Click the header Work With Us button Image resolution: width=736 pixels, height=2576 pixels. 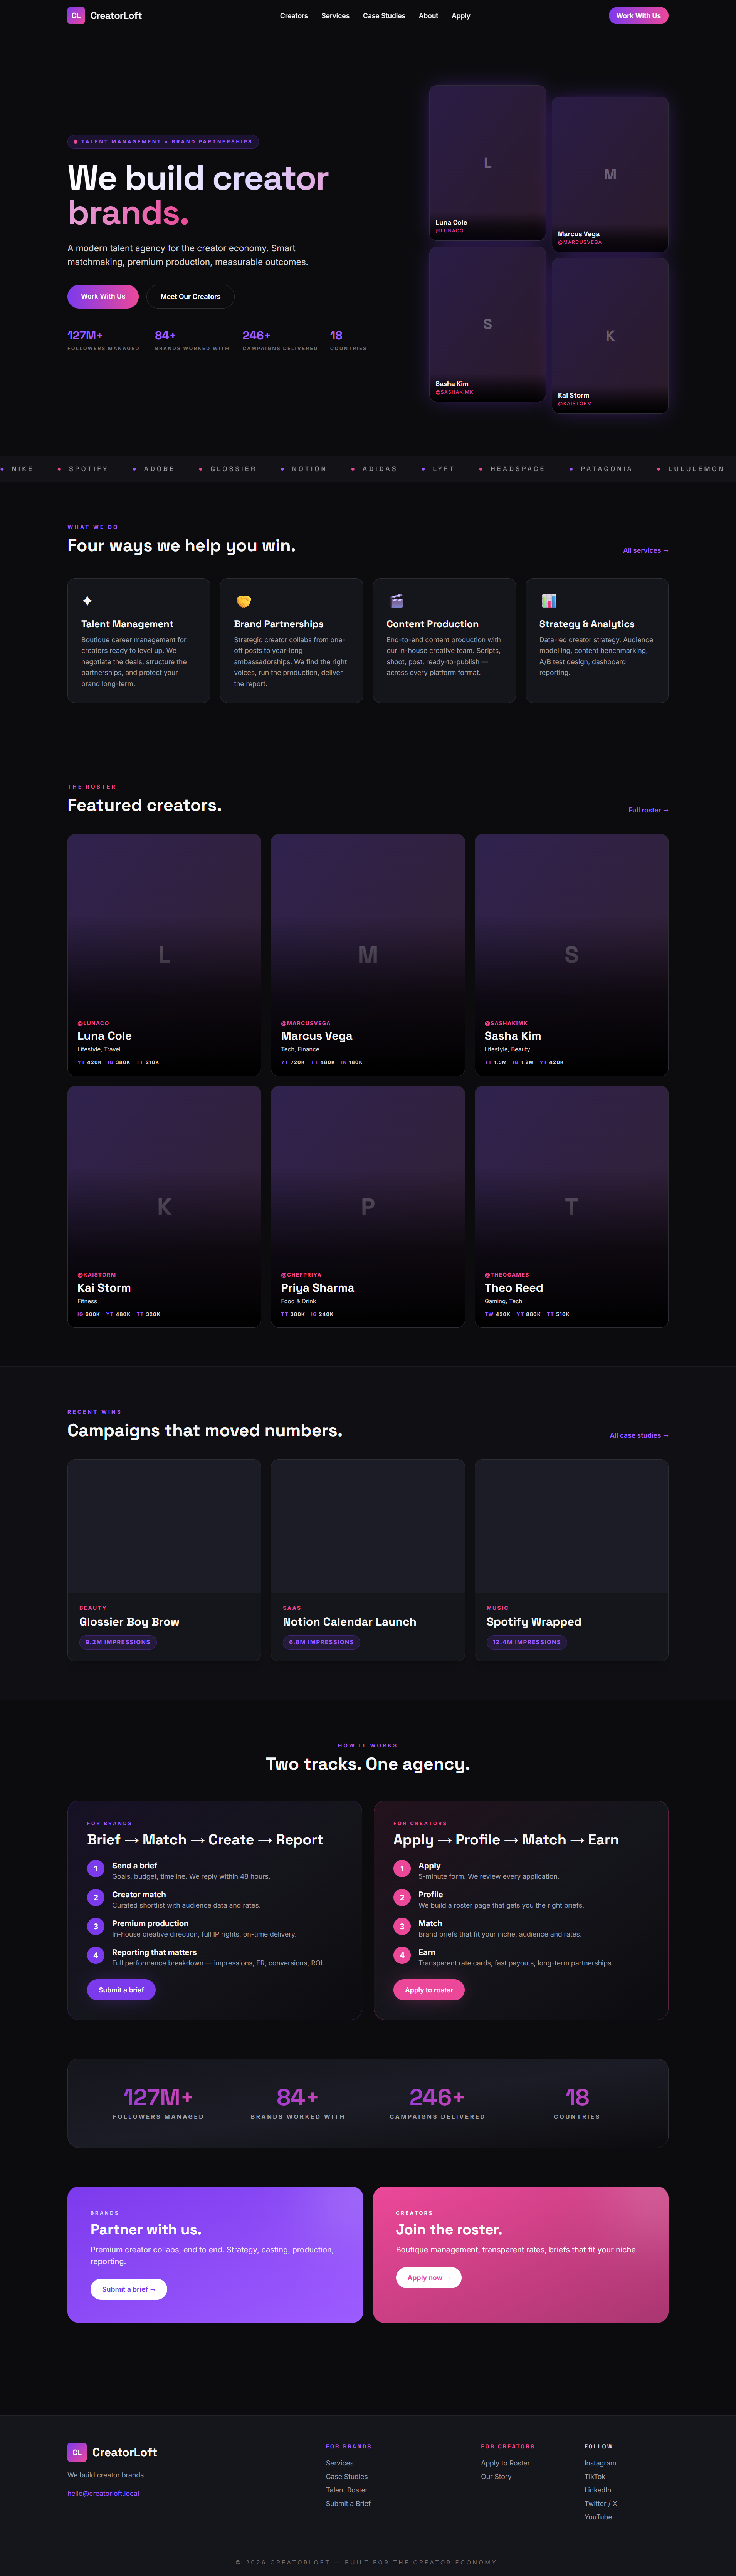(638, 16)
